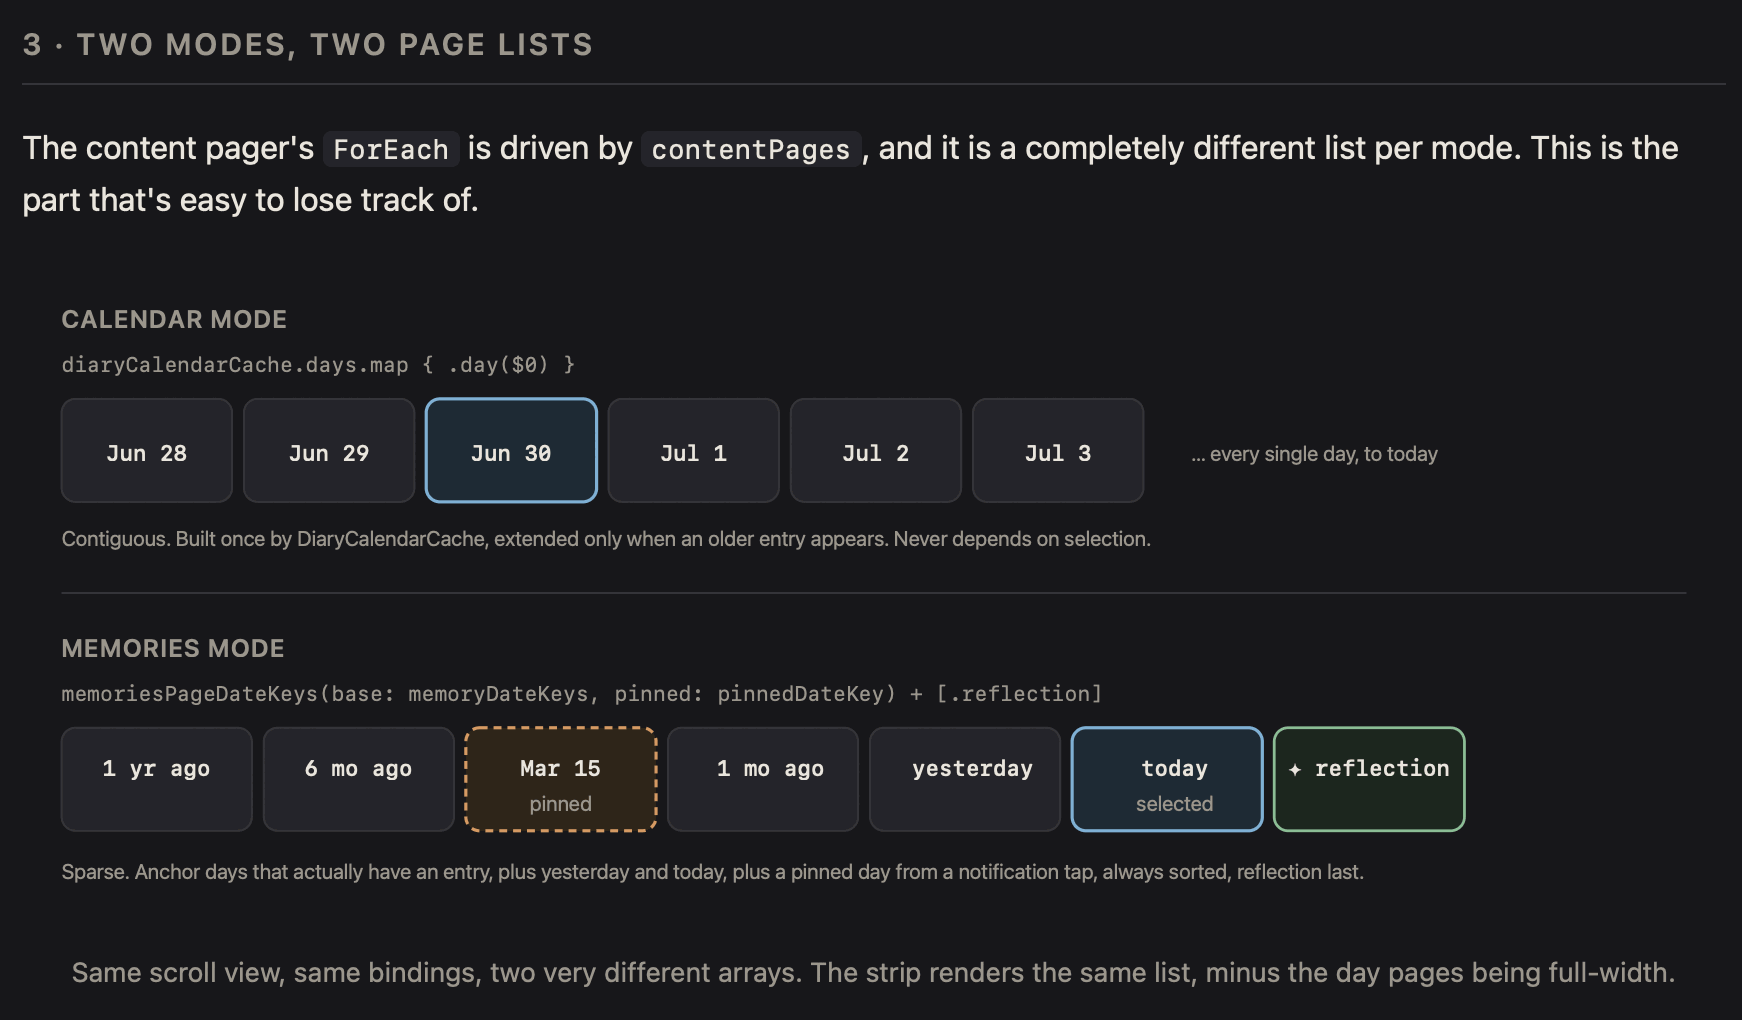Click the selected 'today' card

(1167, 780)
